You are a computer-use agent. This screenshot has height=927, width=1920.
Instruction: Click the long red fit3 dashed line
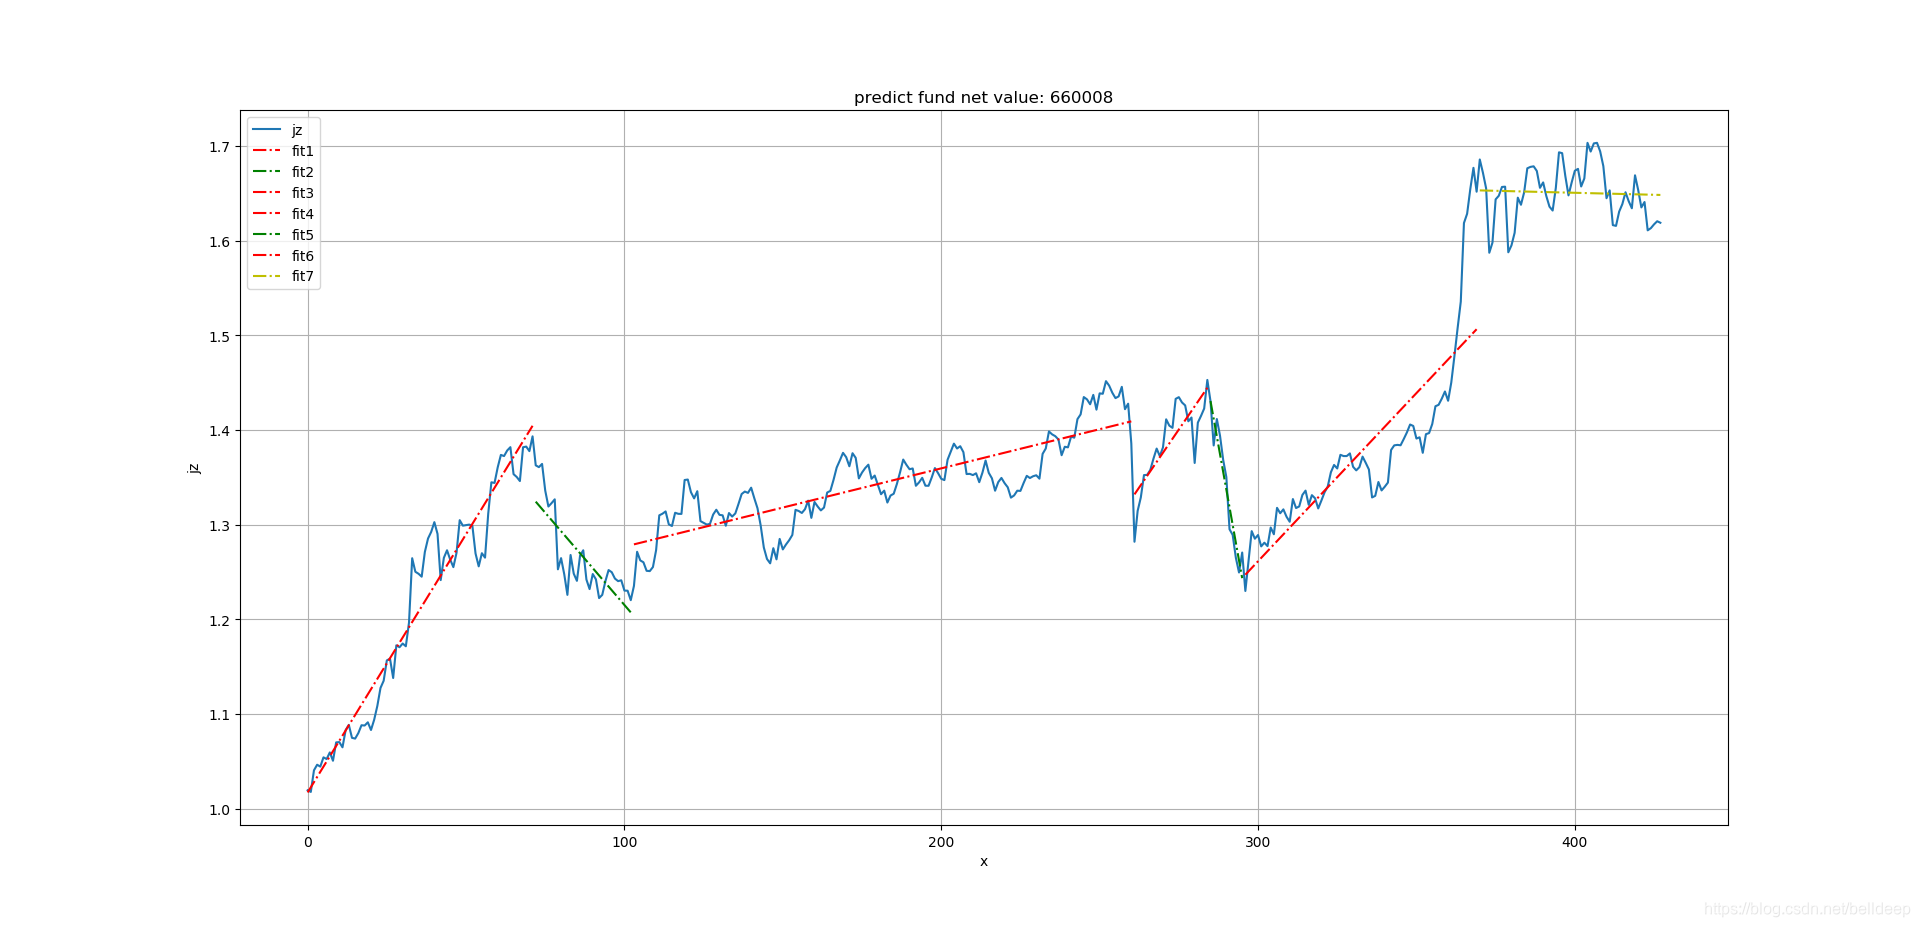[882, 483]
